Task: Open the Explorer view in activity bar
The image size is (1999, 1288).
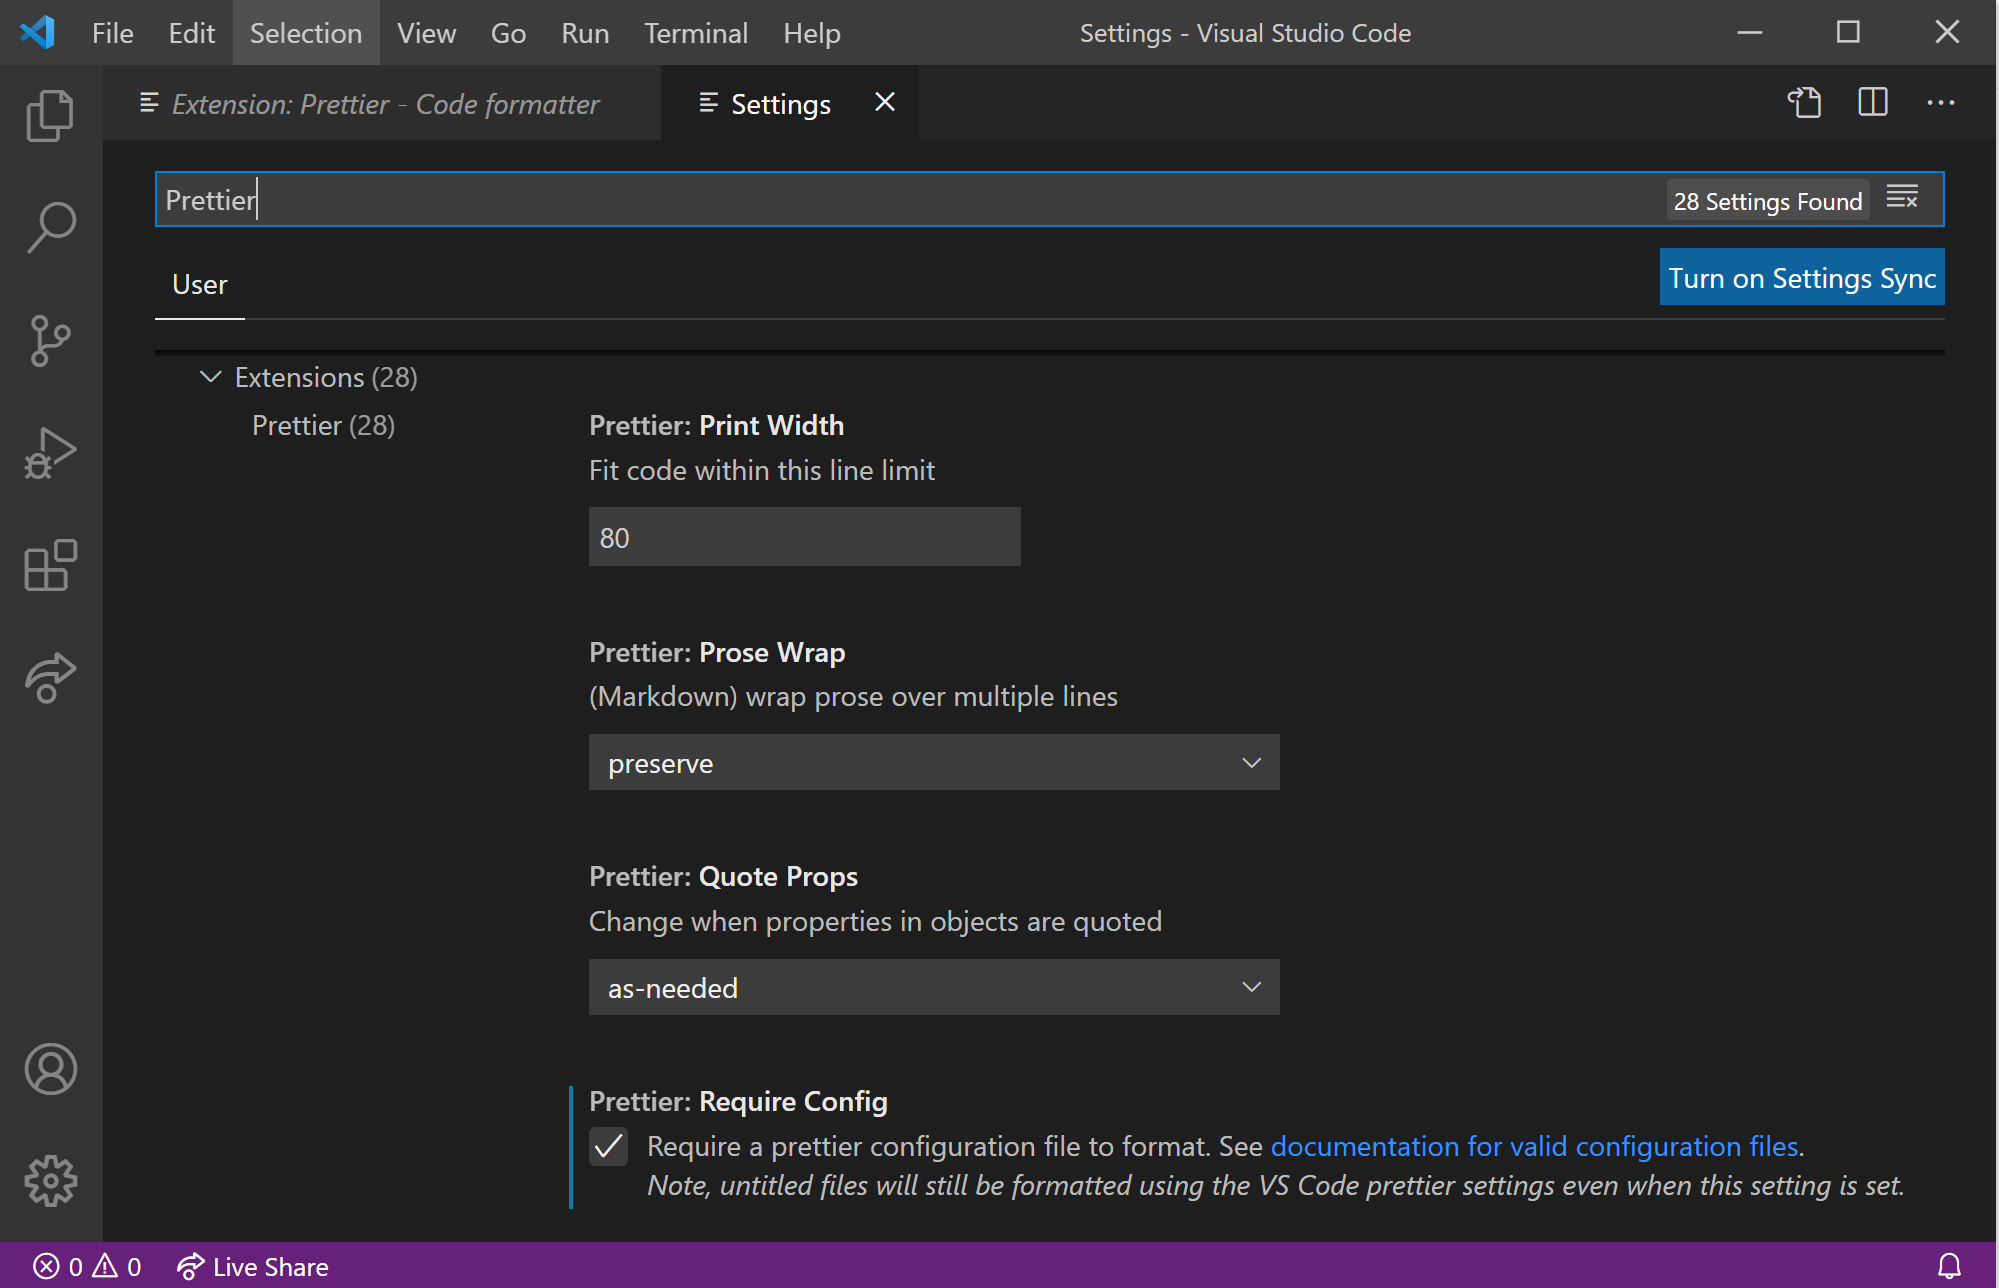Action: point(50,115)
